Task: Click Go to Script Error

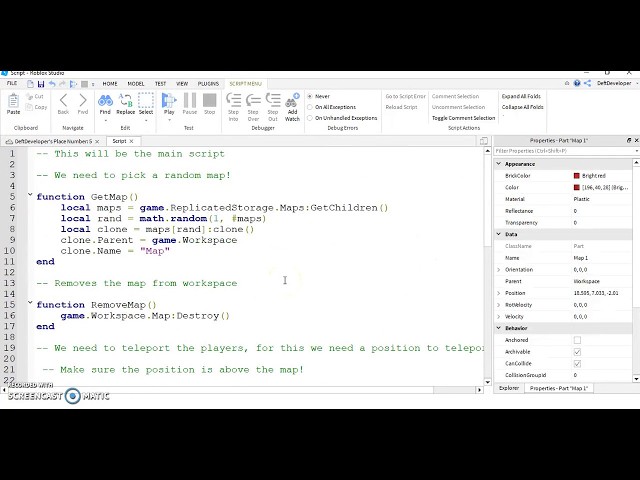Action: pyautogui.click(x=406, y=96)
